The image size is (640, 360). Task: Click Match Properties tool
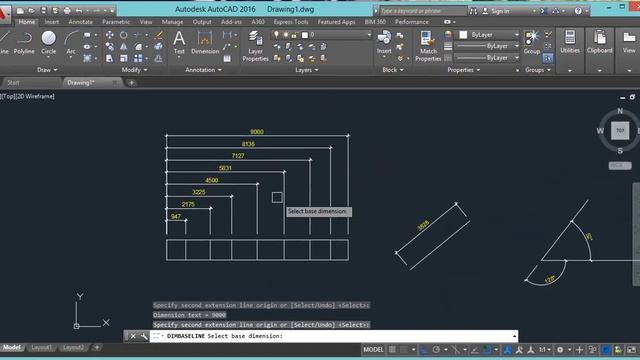[428, 46]
